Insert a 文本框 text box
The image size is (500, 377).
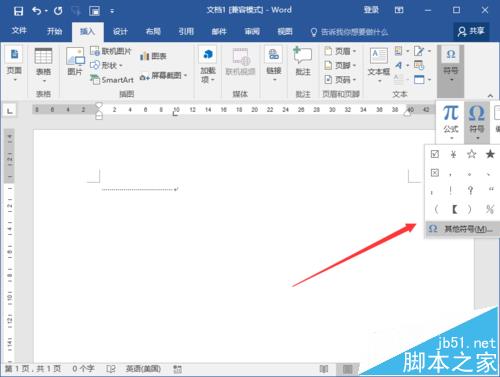tap(379, 65)
